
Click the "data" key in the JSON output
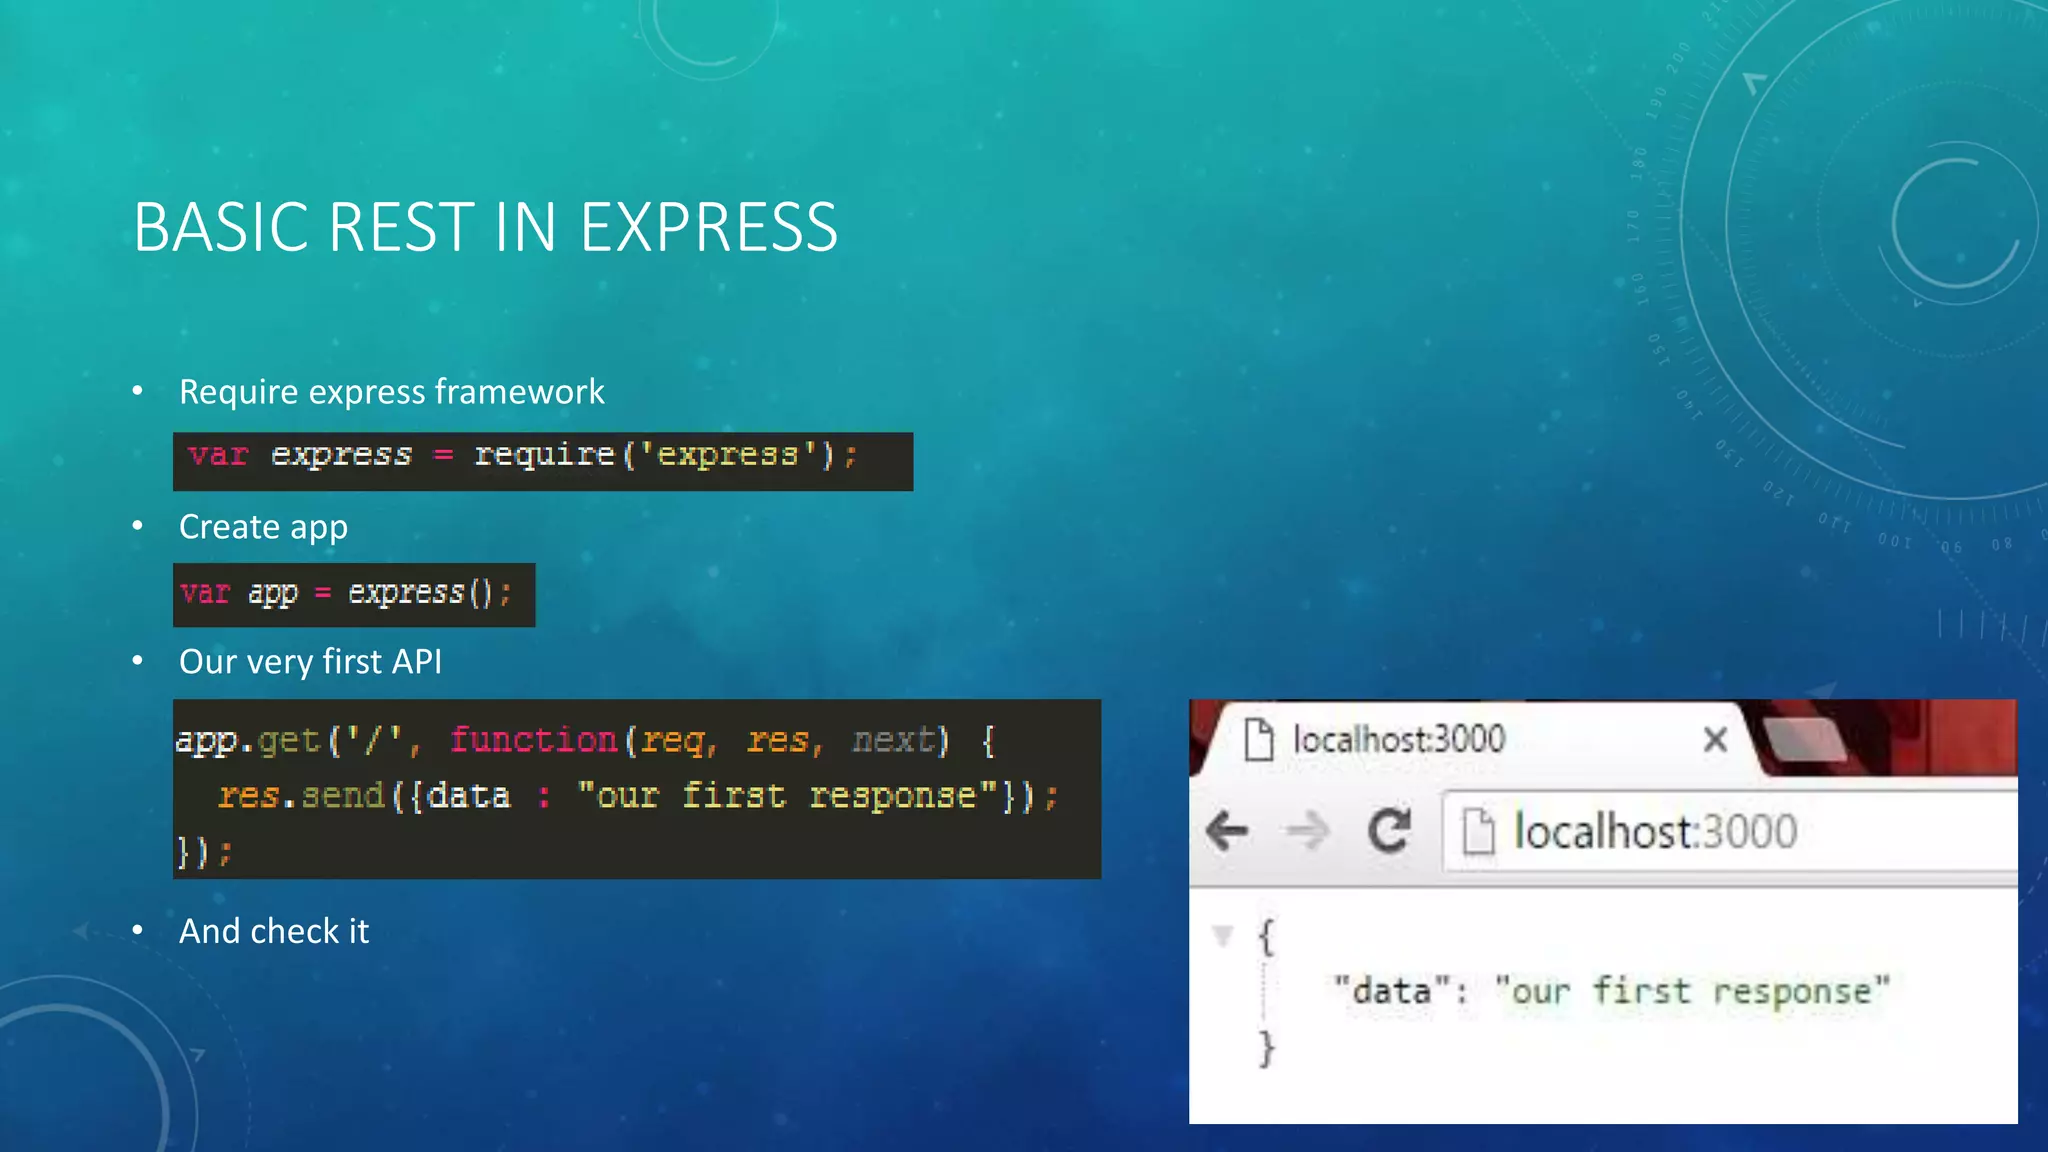coord(1391,991)
